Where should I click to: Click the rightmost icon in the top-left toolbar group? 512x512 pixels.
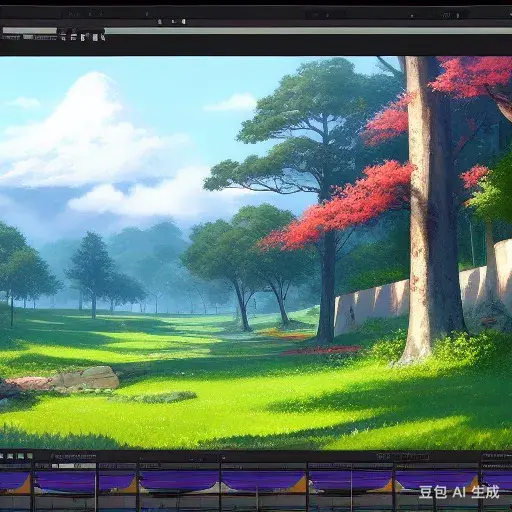tap(103, 37)
